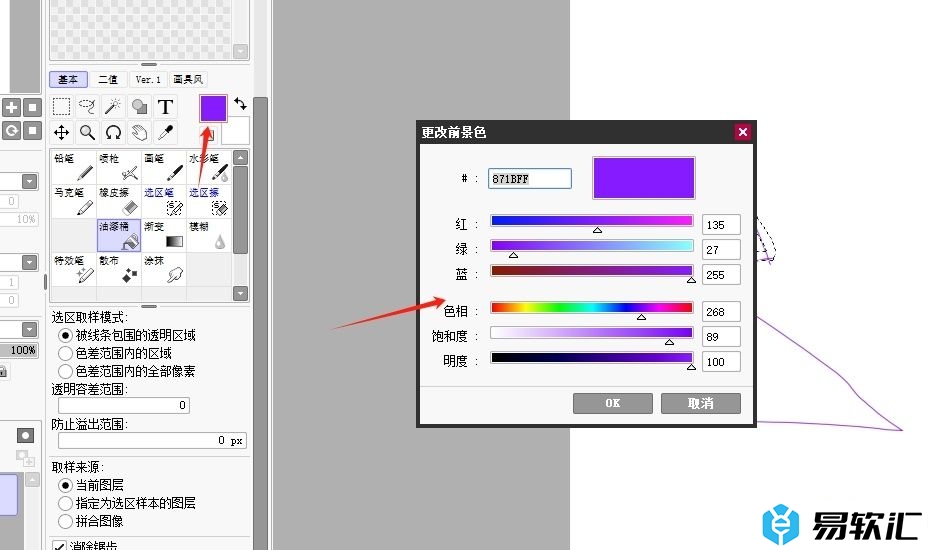Viewport: 928px width, 550px height.
Task: Click tool list scroll-down arrow
Action: coord(240,293)
